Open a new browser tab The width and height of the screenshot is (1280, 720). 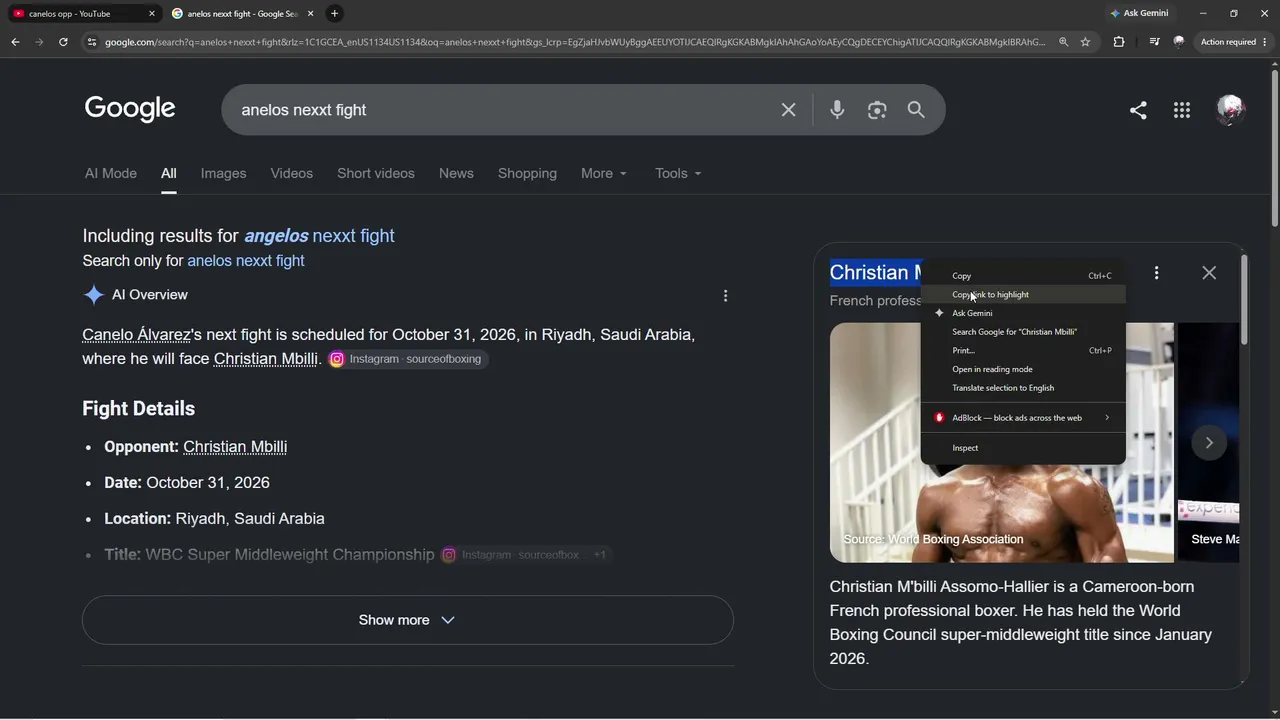click(334, 14)
